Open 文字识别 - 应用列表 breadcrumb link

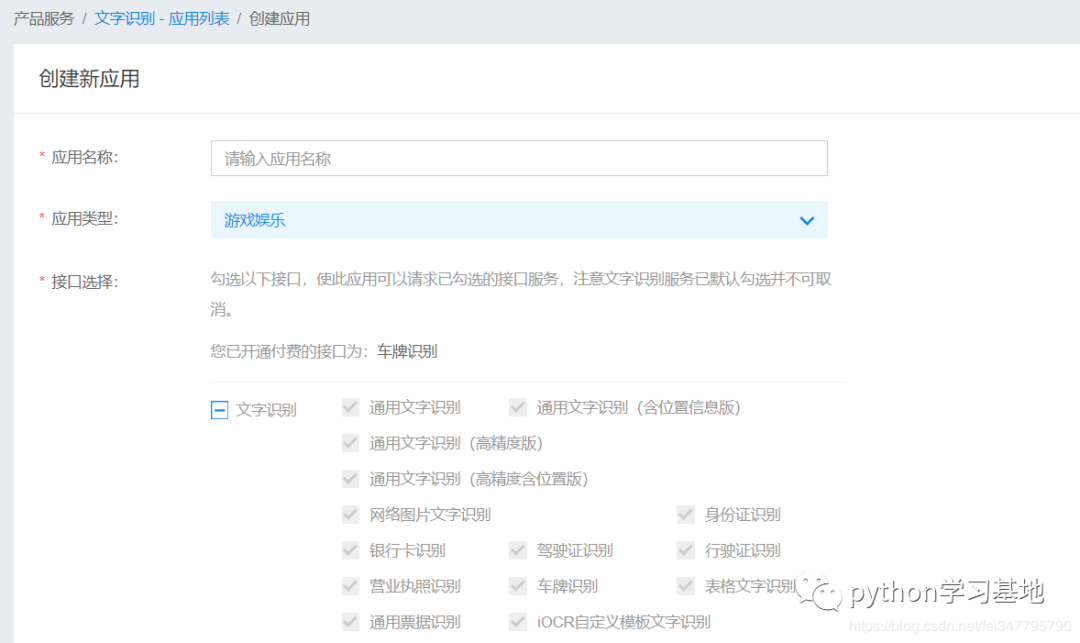[x=162, y=19]
